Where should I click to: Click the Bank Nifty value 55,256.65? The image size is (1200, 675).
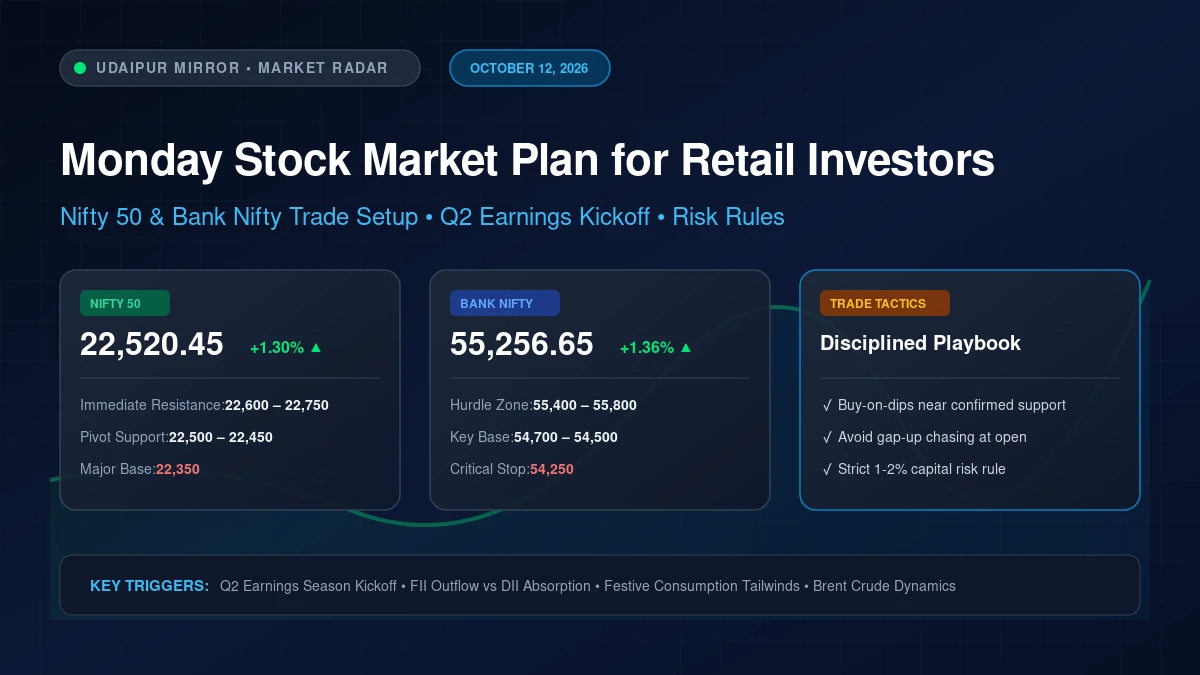pyautogui.click(x=522, y=345)
